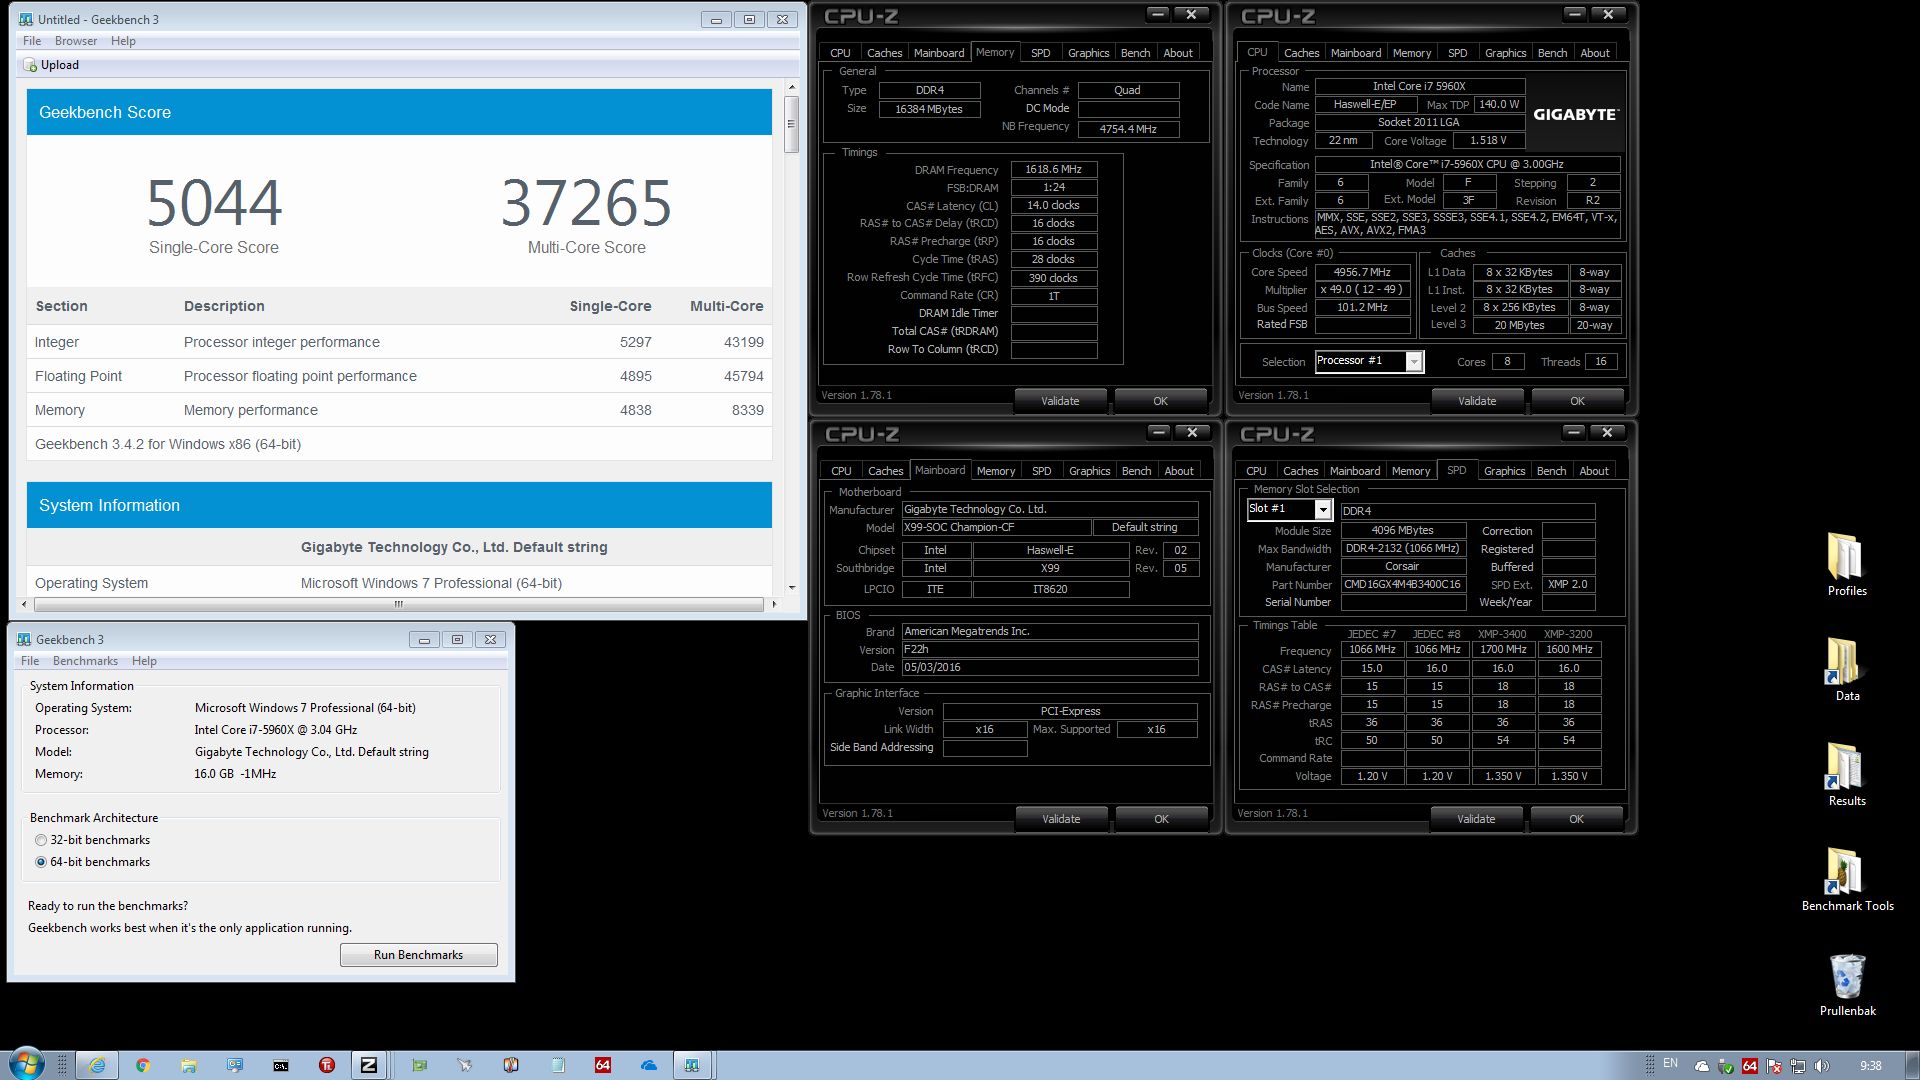Click the Show Desktop strip

[x=1912, y=1065]
